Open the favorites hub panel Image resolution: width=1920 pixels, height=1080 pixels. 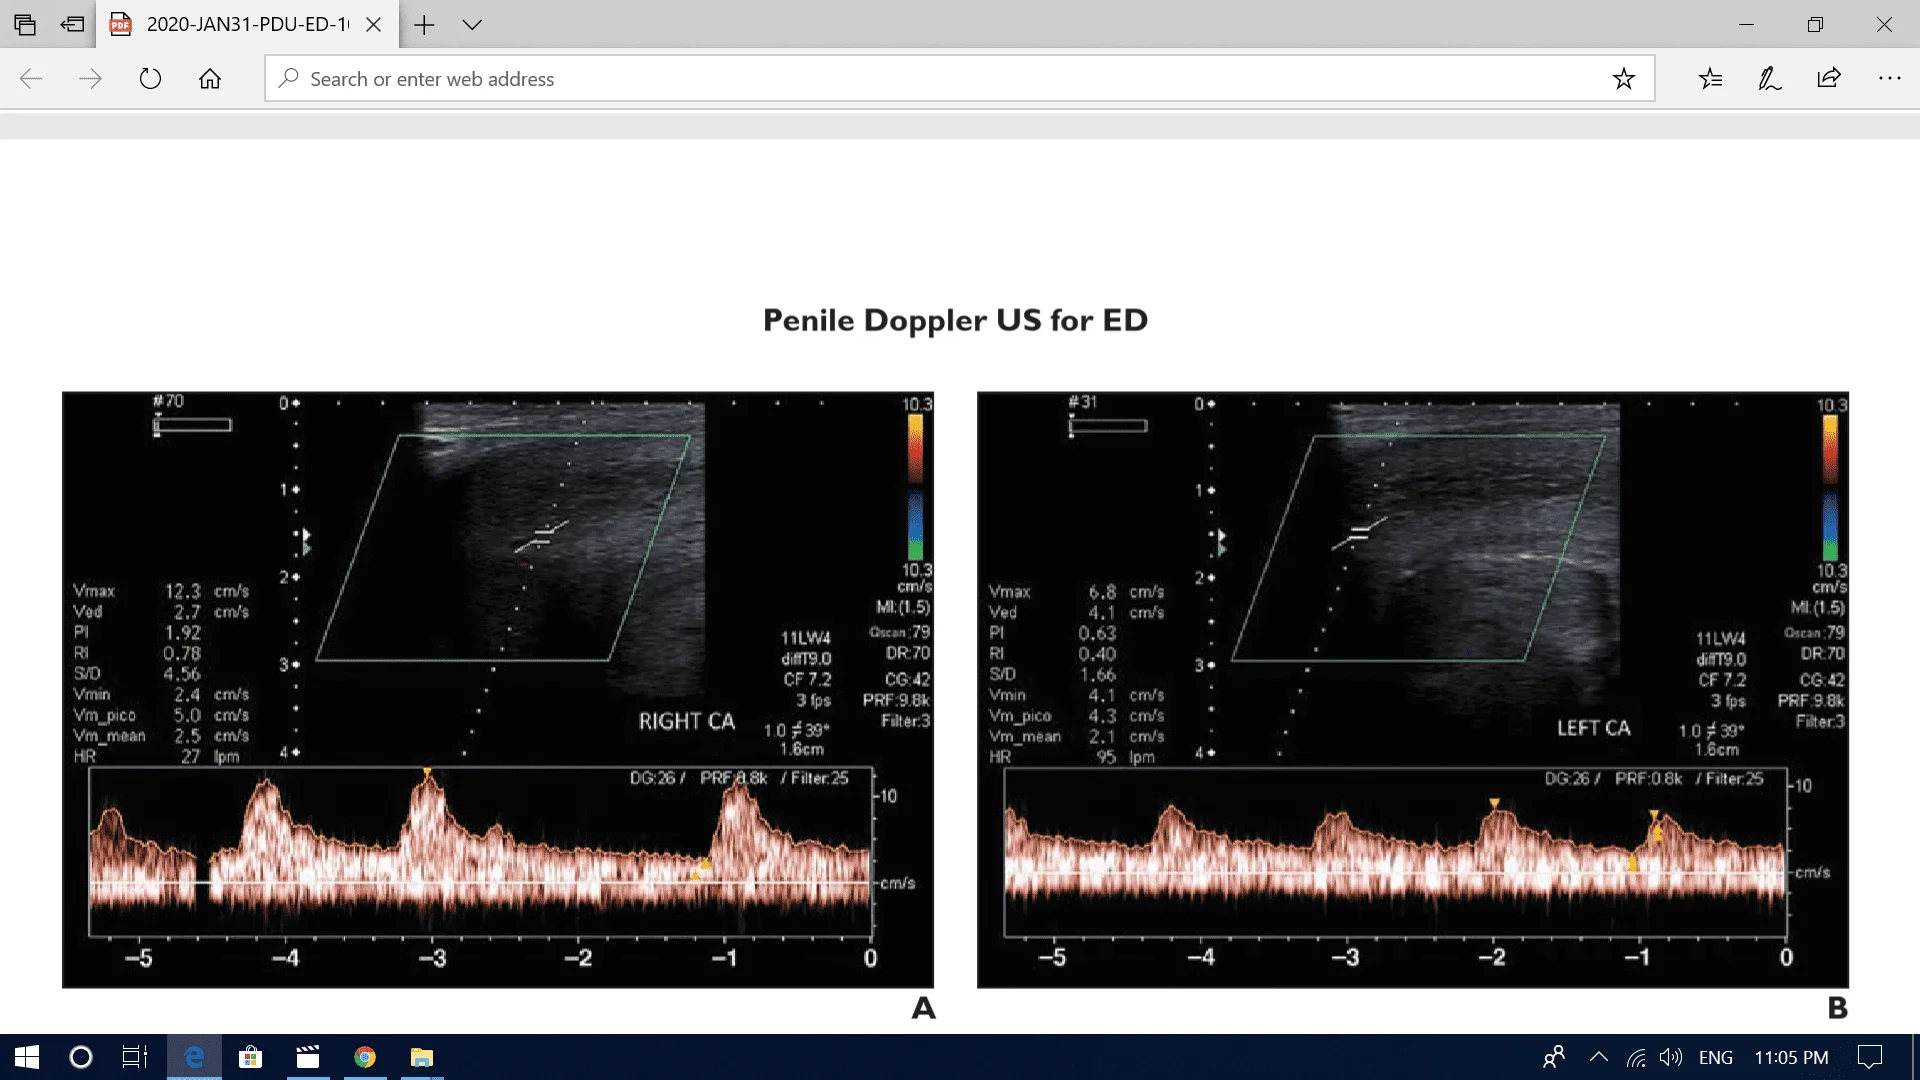pos(1711,78)
